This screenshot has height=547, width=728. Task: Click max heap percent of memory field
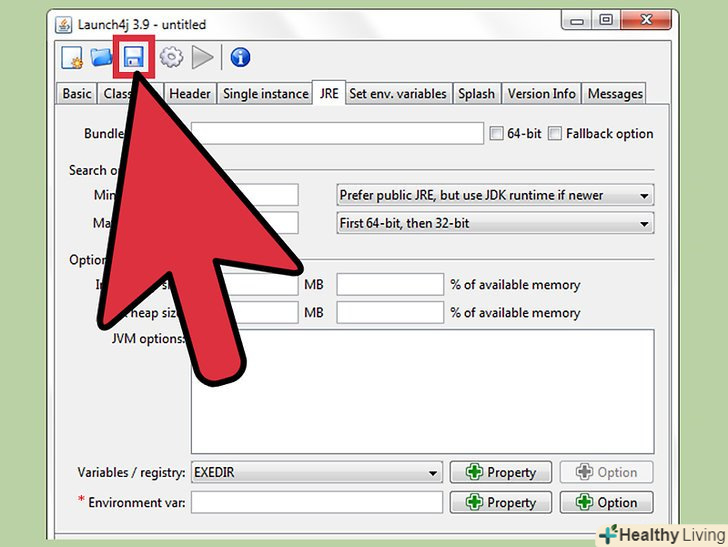click(x=390, y=313)
